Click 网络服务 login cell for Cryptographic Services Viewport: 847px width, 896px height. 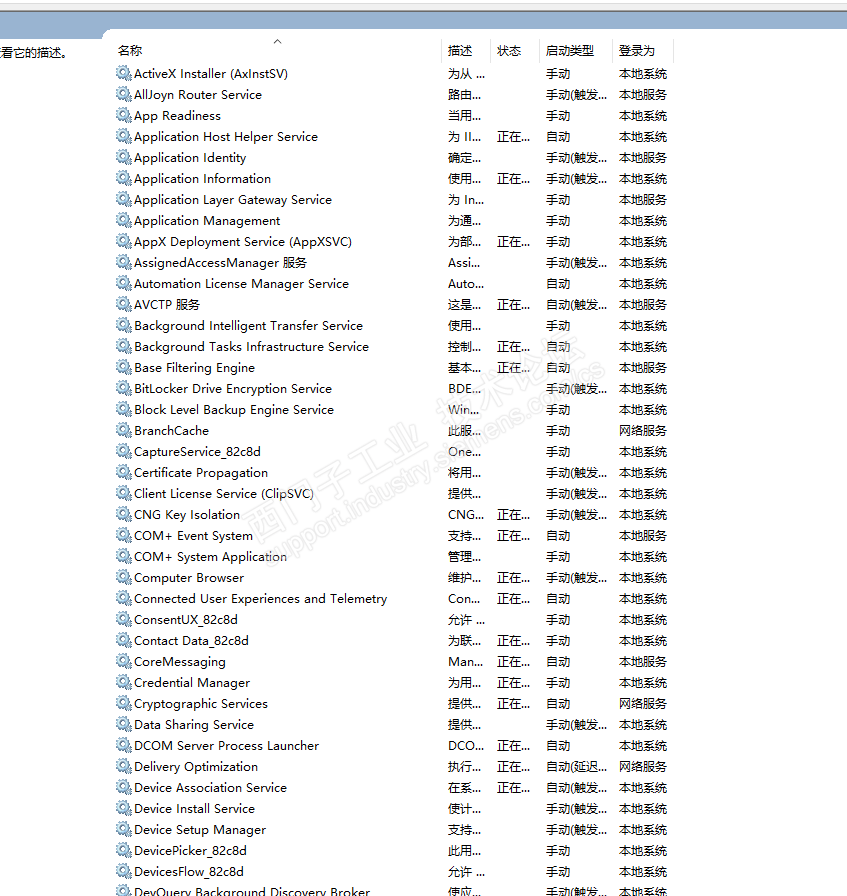[x=643, y=703]
